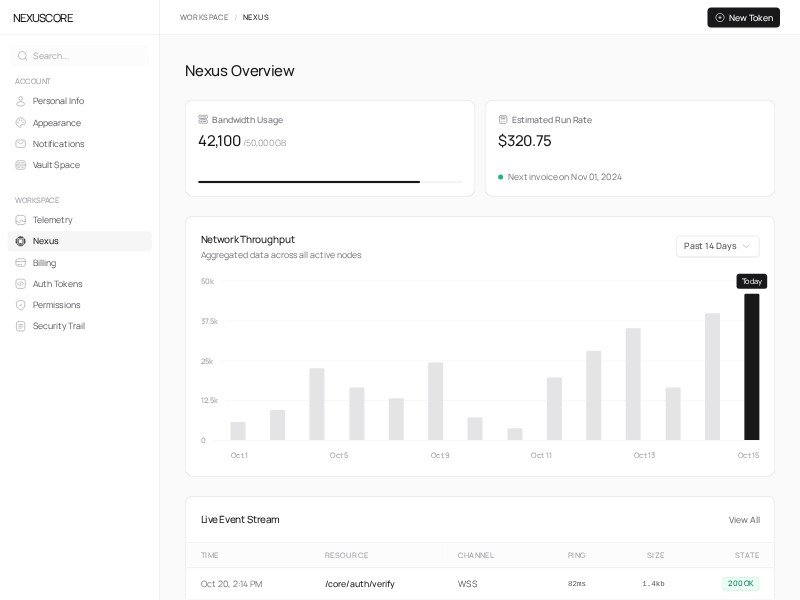
Task: Click the Bandwidth Usage progress bar
Action: click(x=329, y=182)
